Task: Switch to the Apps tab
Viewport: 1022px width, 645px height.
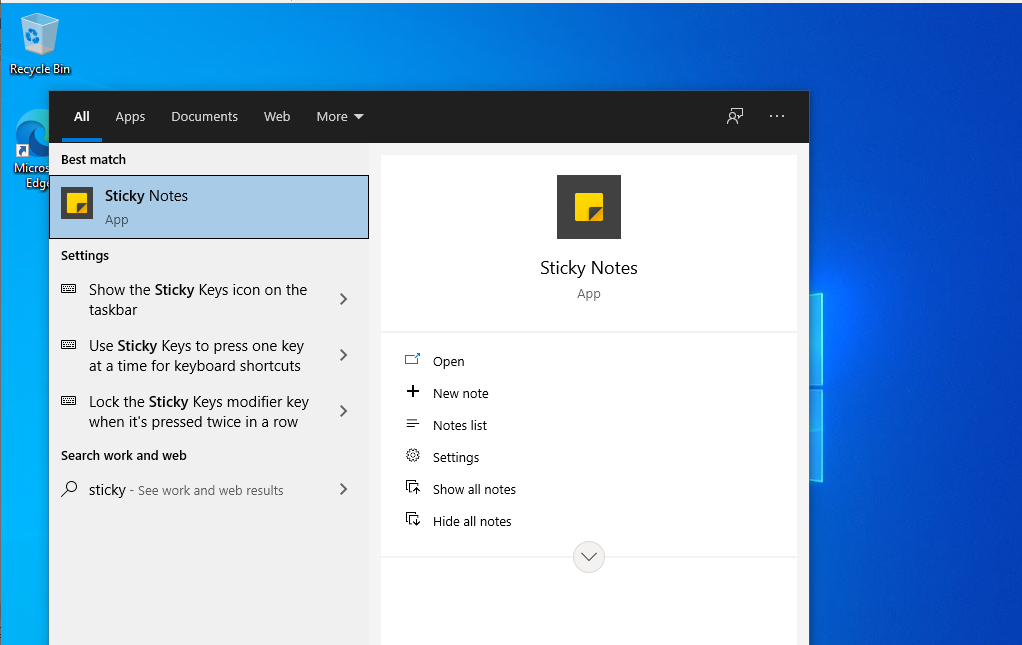Action: tap(130, 117)
